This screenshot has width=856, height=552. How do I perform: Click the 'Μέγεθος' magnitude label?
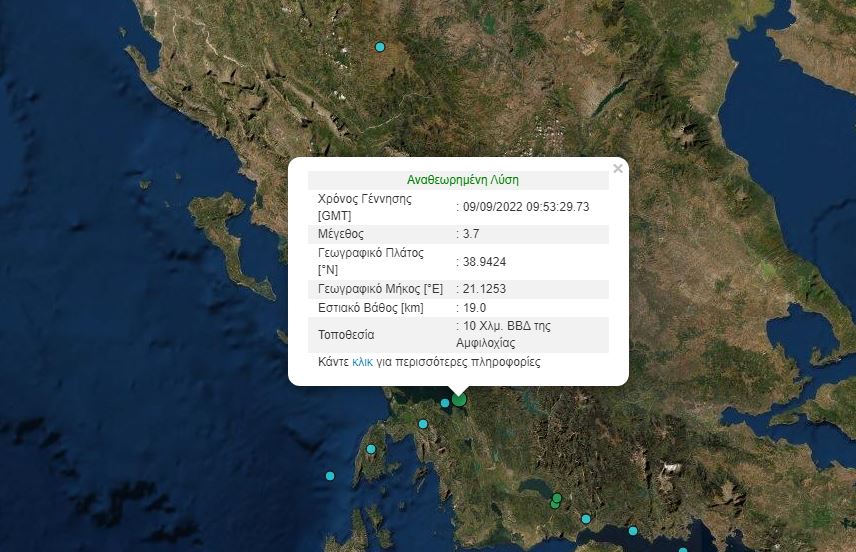coord(342,234)
